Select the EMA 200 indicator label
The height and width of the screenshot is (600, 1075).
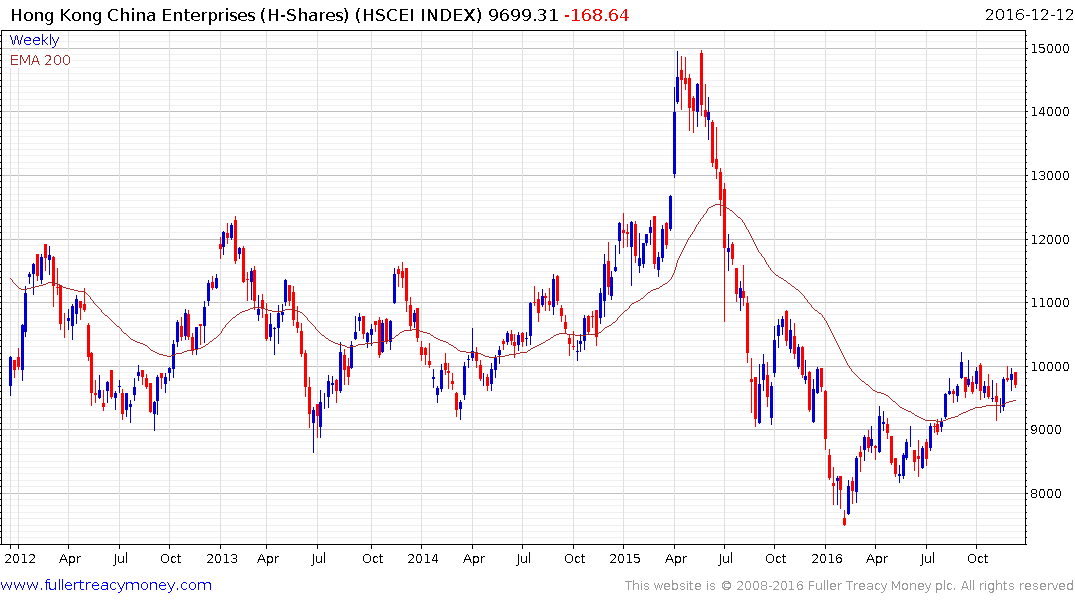click(x=40, y=60)
